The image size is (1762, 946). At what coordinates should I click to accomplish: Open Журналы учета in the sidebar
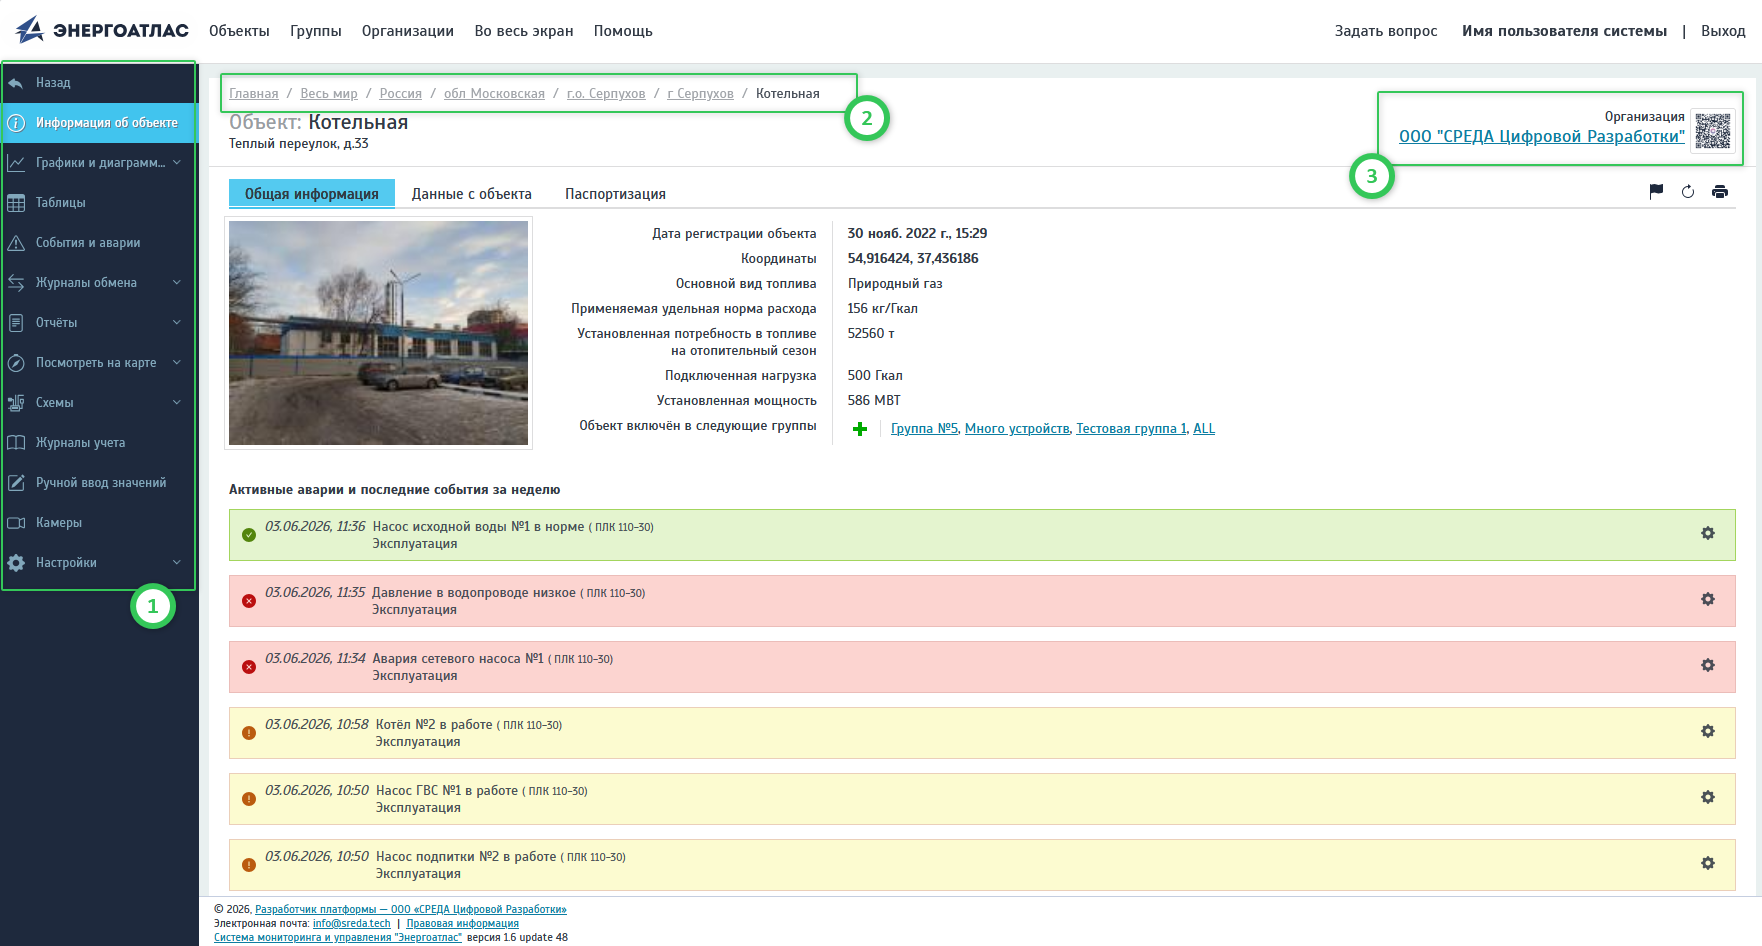(99, 443)
